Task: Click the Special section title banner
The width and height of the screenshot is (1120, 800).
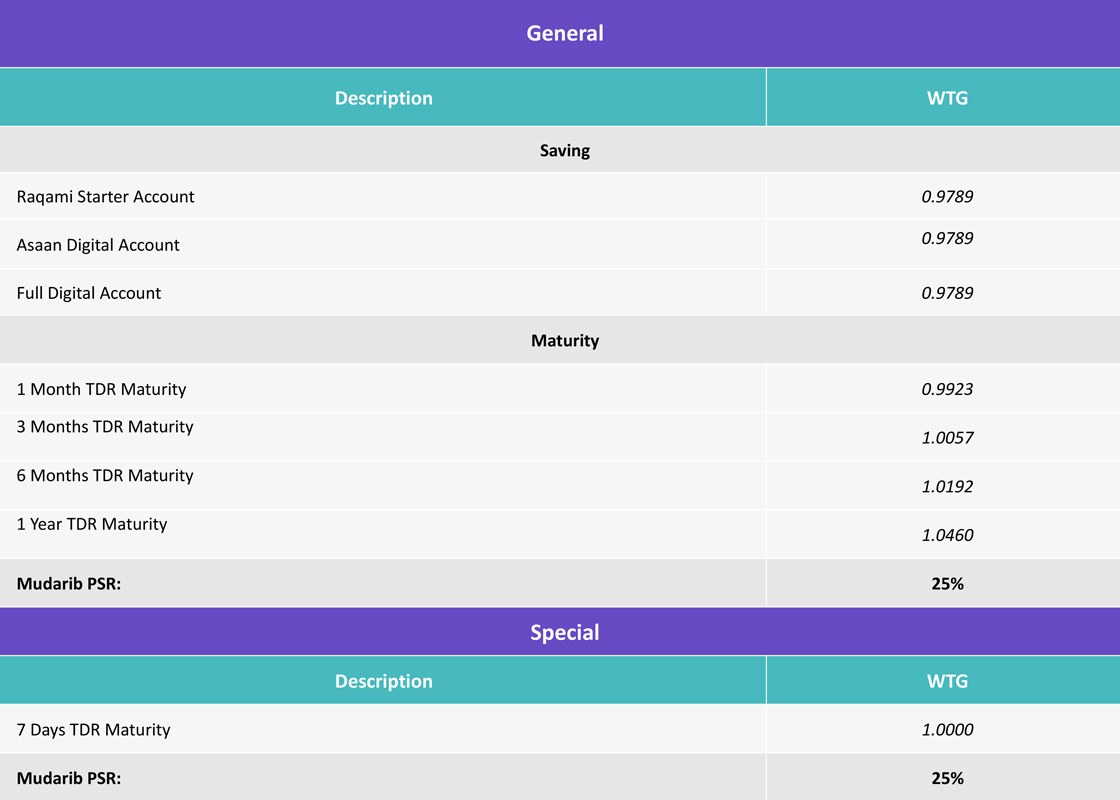Action: [x=564, y=632]
